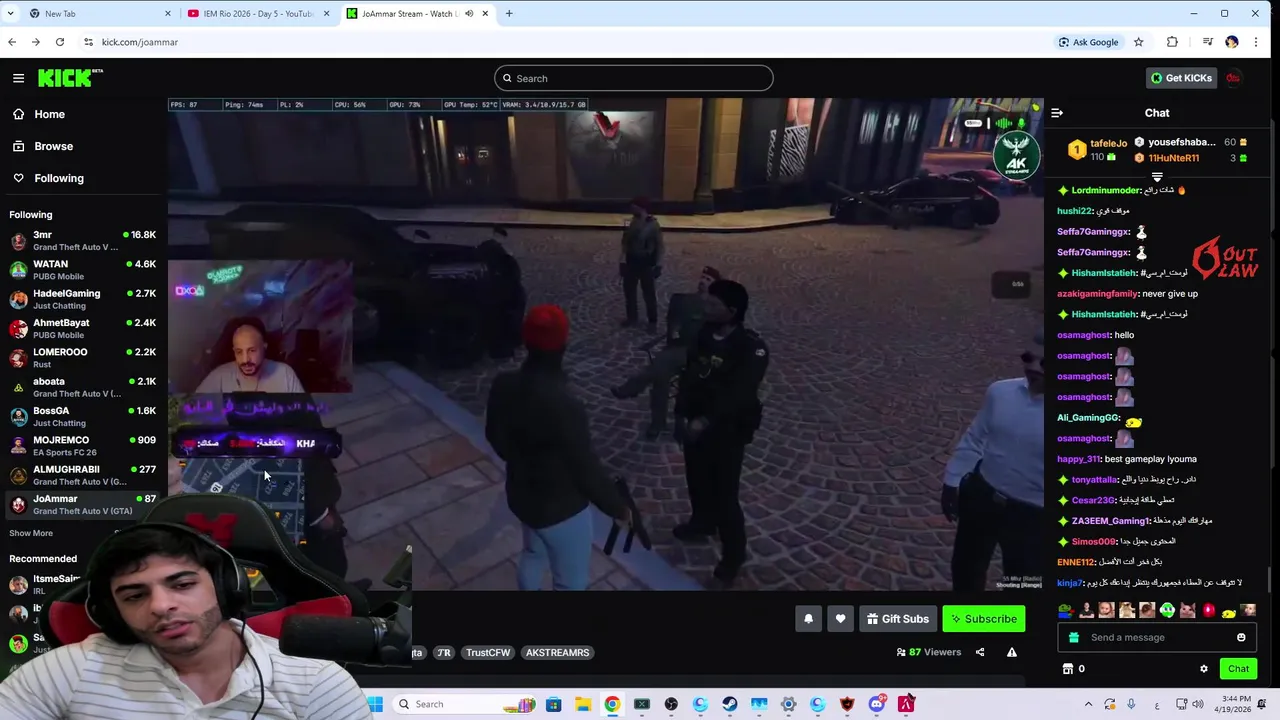Click the Windows taskbar Search box

click(465, 704)
